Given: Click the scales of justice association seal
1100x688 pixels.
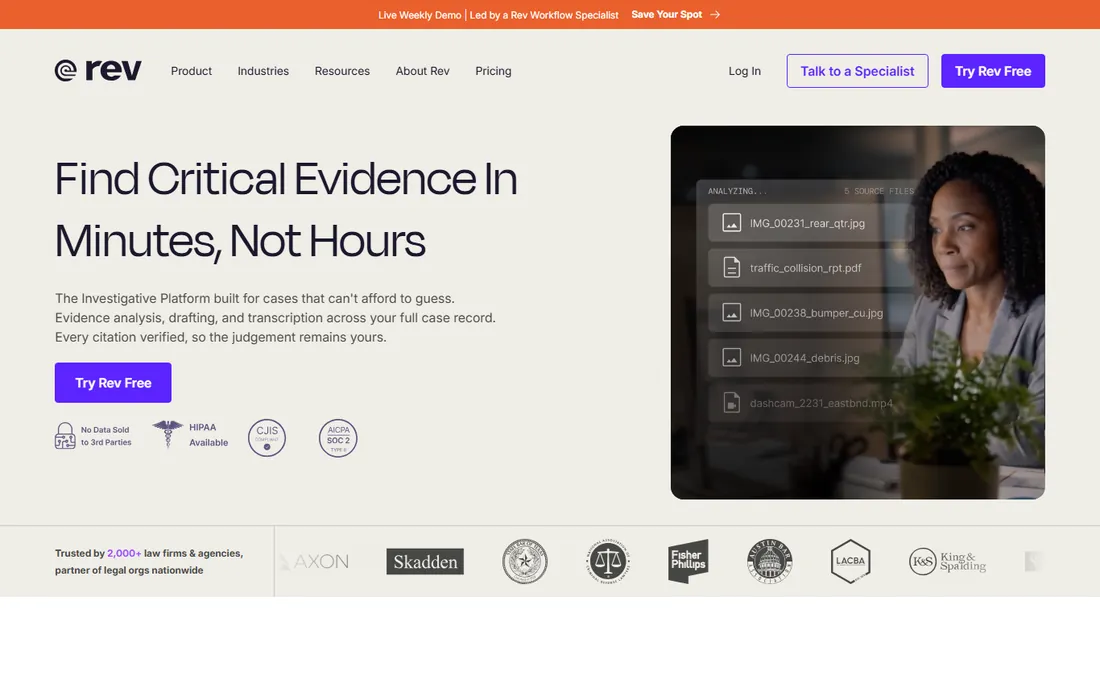Looking at the screenshot, I should pyautogui.click(x=608, y=561).
